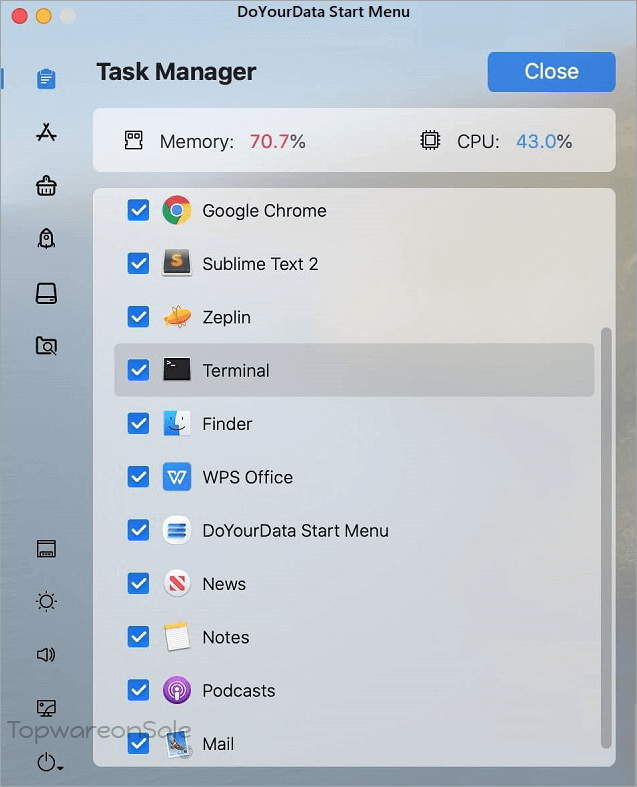Click the 70.7% memory usage value
This screenshot has height=787, width=637.
277,142
